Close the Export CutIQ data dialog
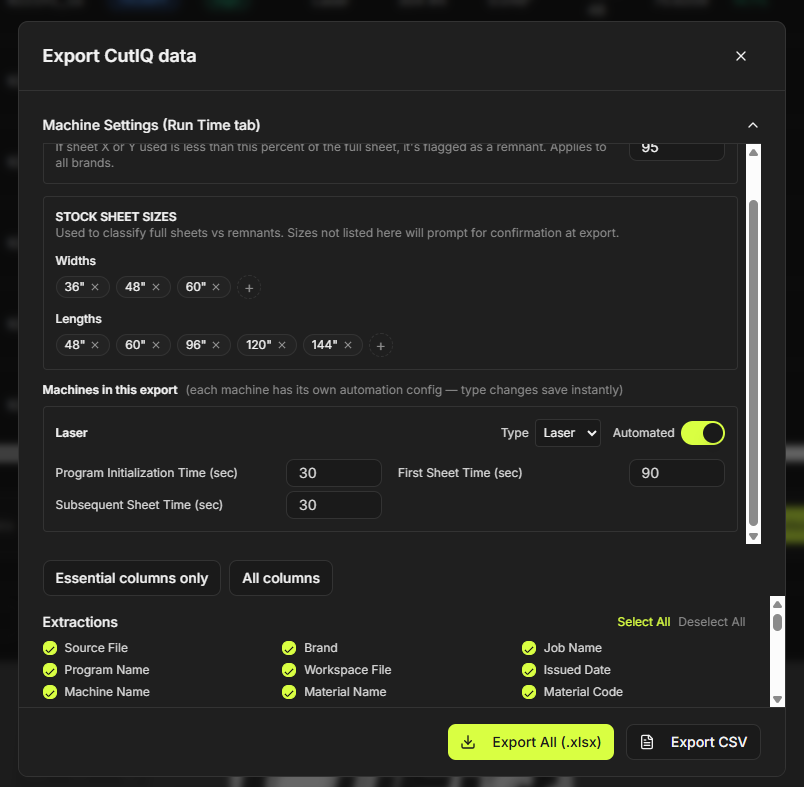804x787 pixels. 740,56
